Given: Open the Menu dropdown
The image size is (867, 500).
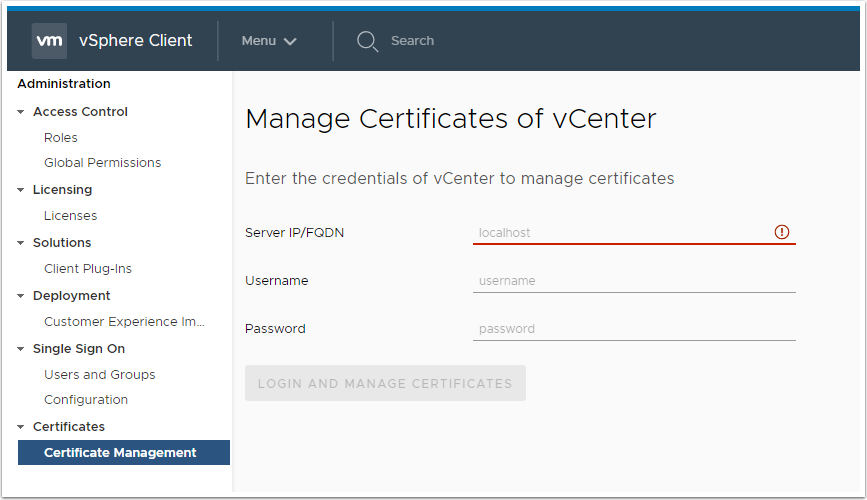Looking at the screenshot, I should click(x=269, y=41).
